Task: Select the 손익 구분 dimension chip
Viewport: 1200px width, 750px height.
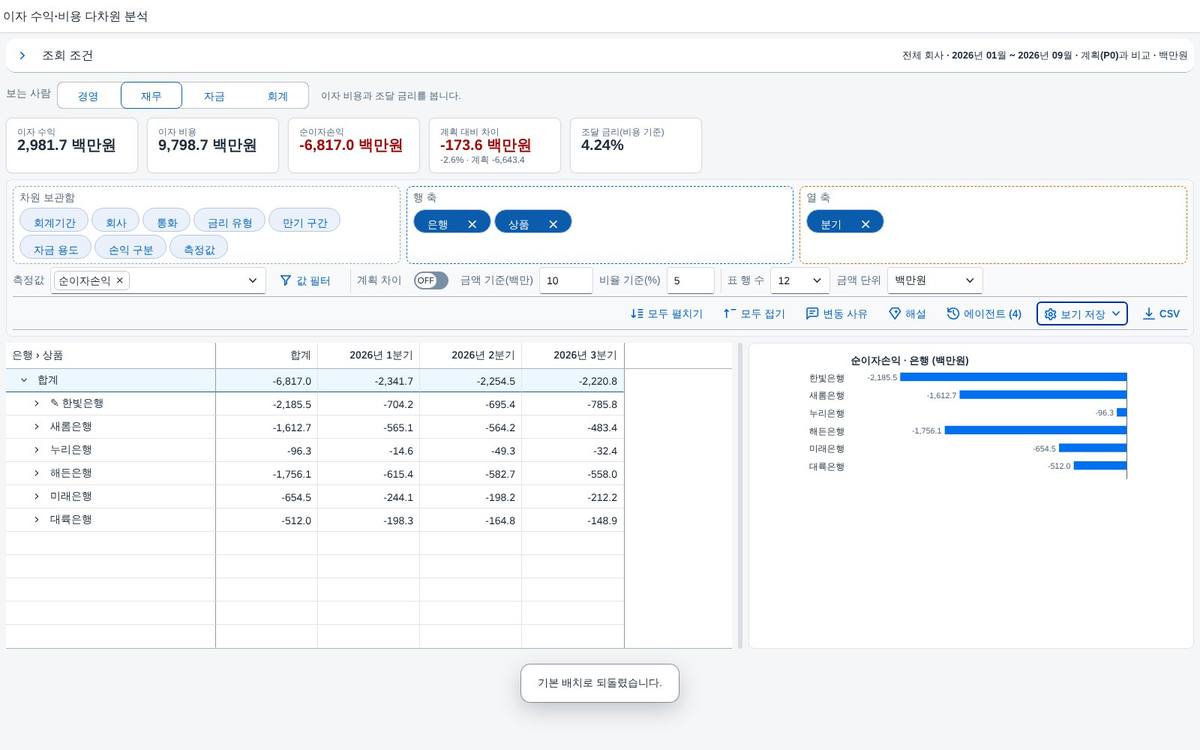Action: pos(131,247)
